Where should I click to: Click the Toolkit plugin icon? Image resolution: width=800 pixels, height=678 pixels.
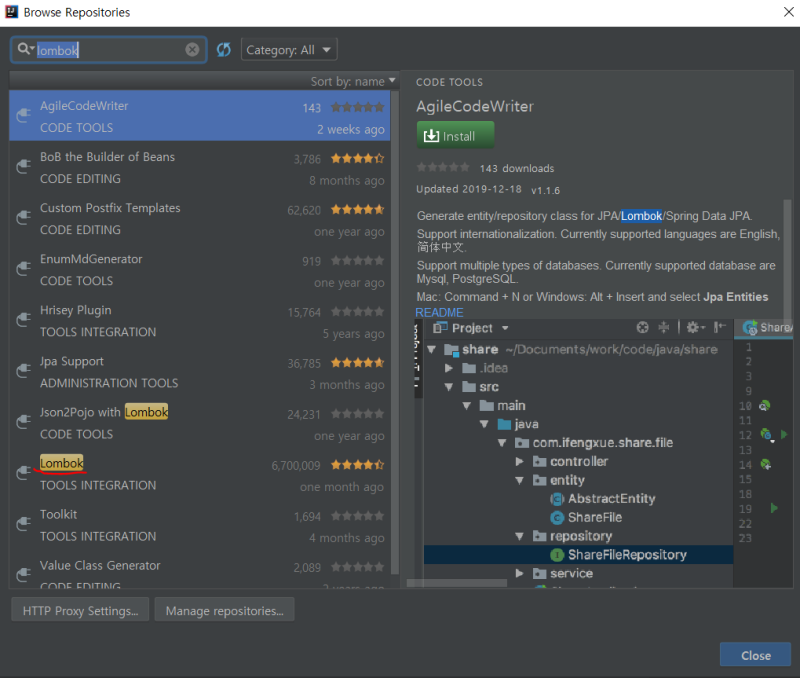click(x=23, y=523)
